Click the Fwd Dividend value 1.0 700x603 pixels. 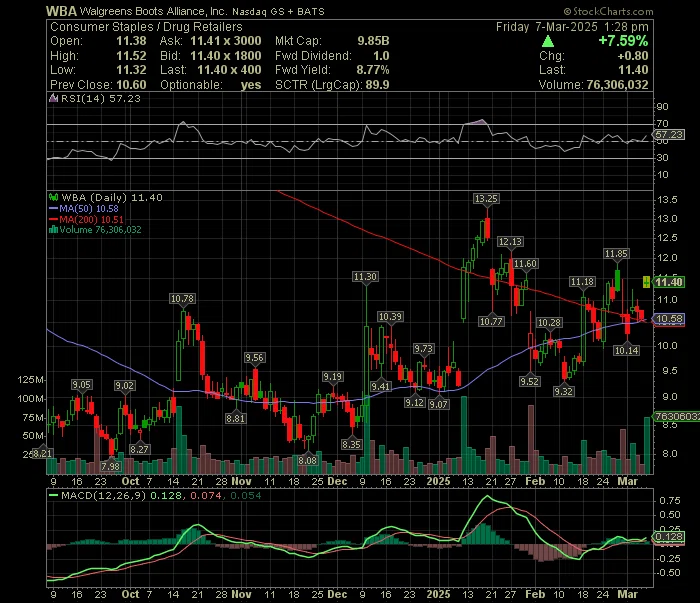[x=381, y=56]
